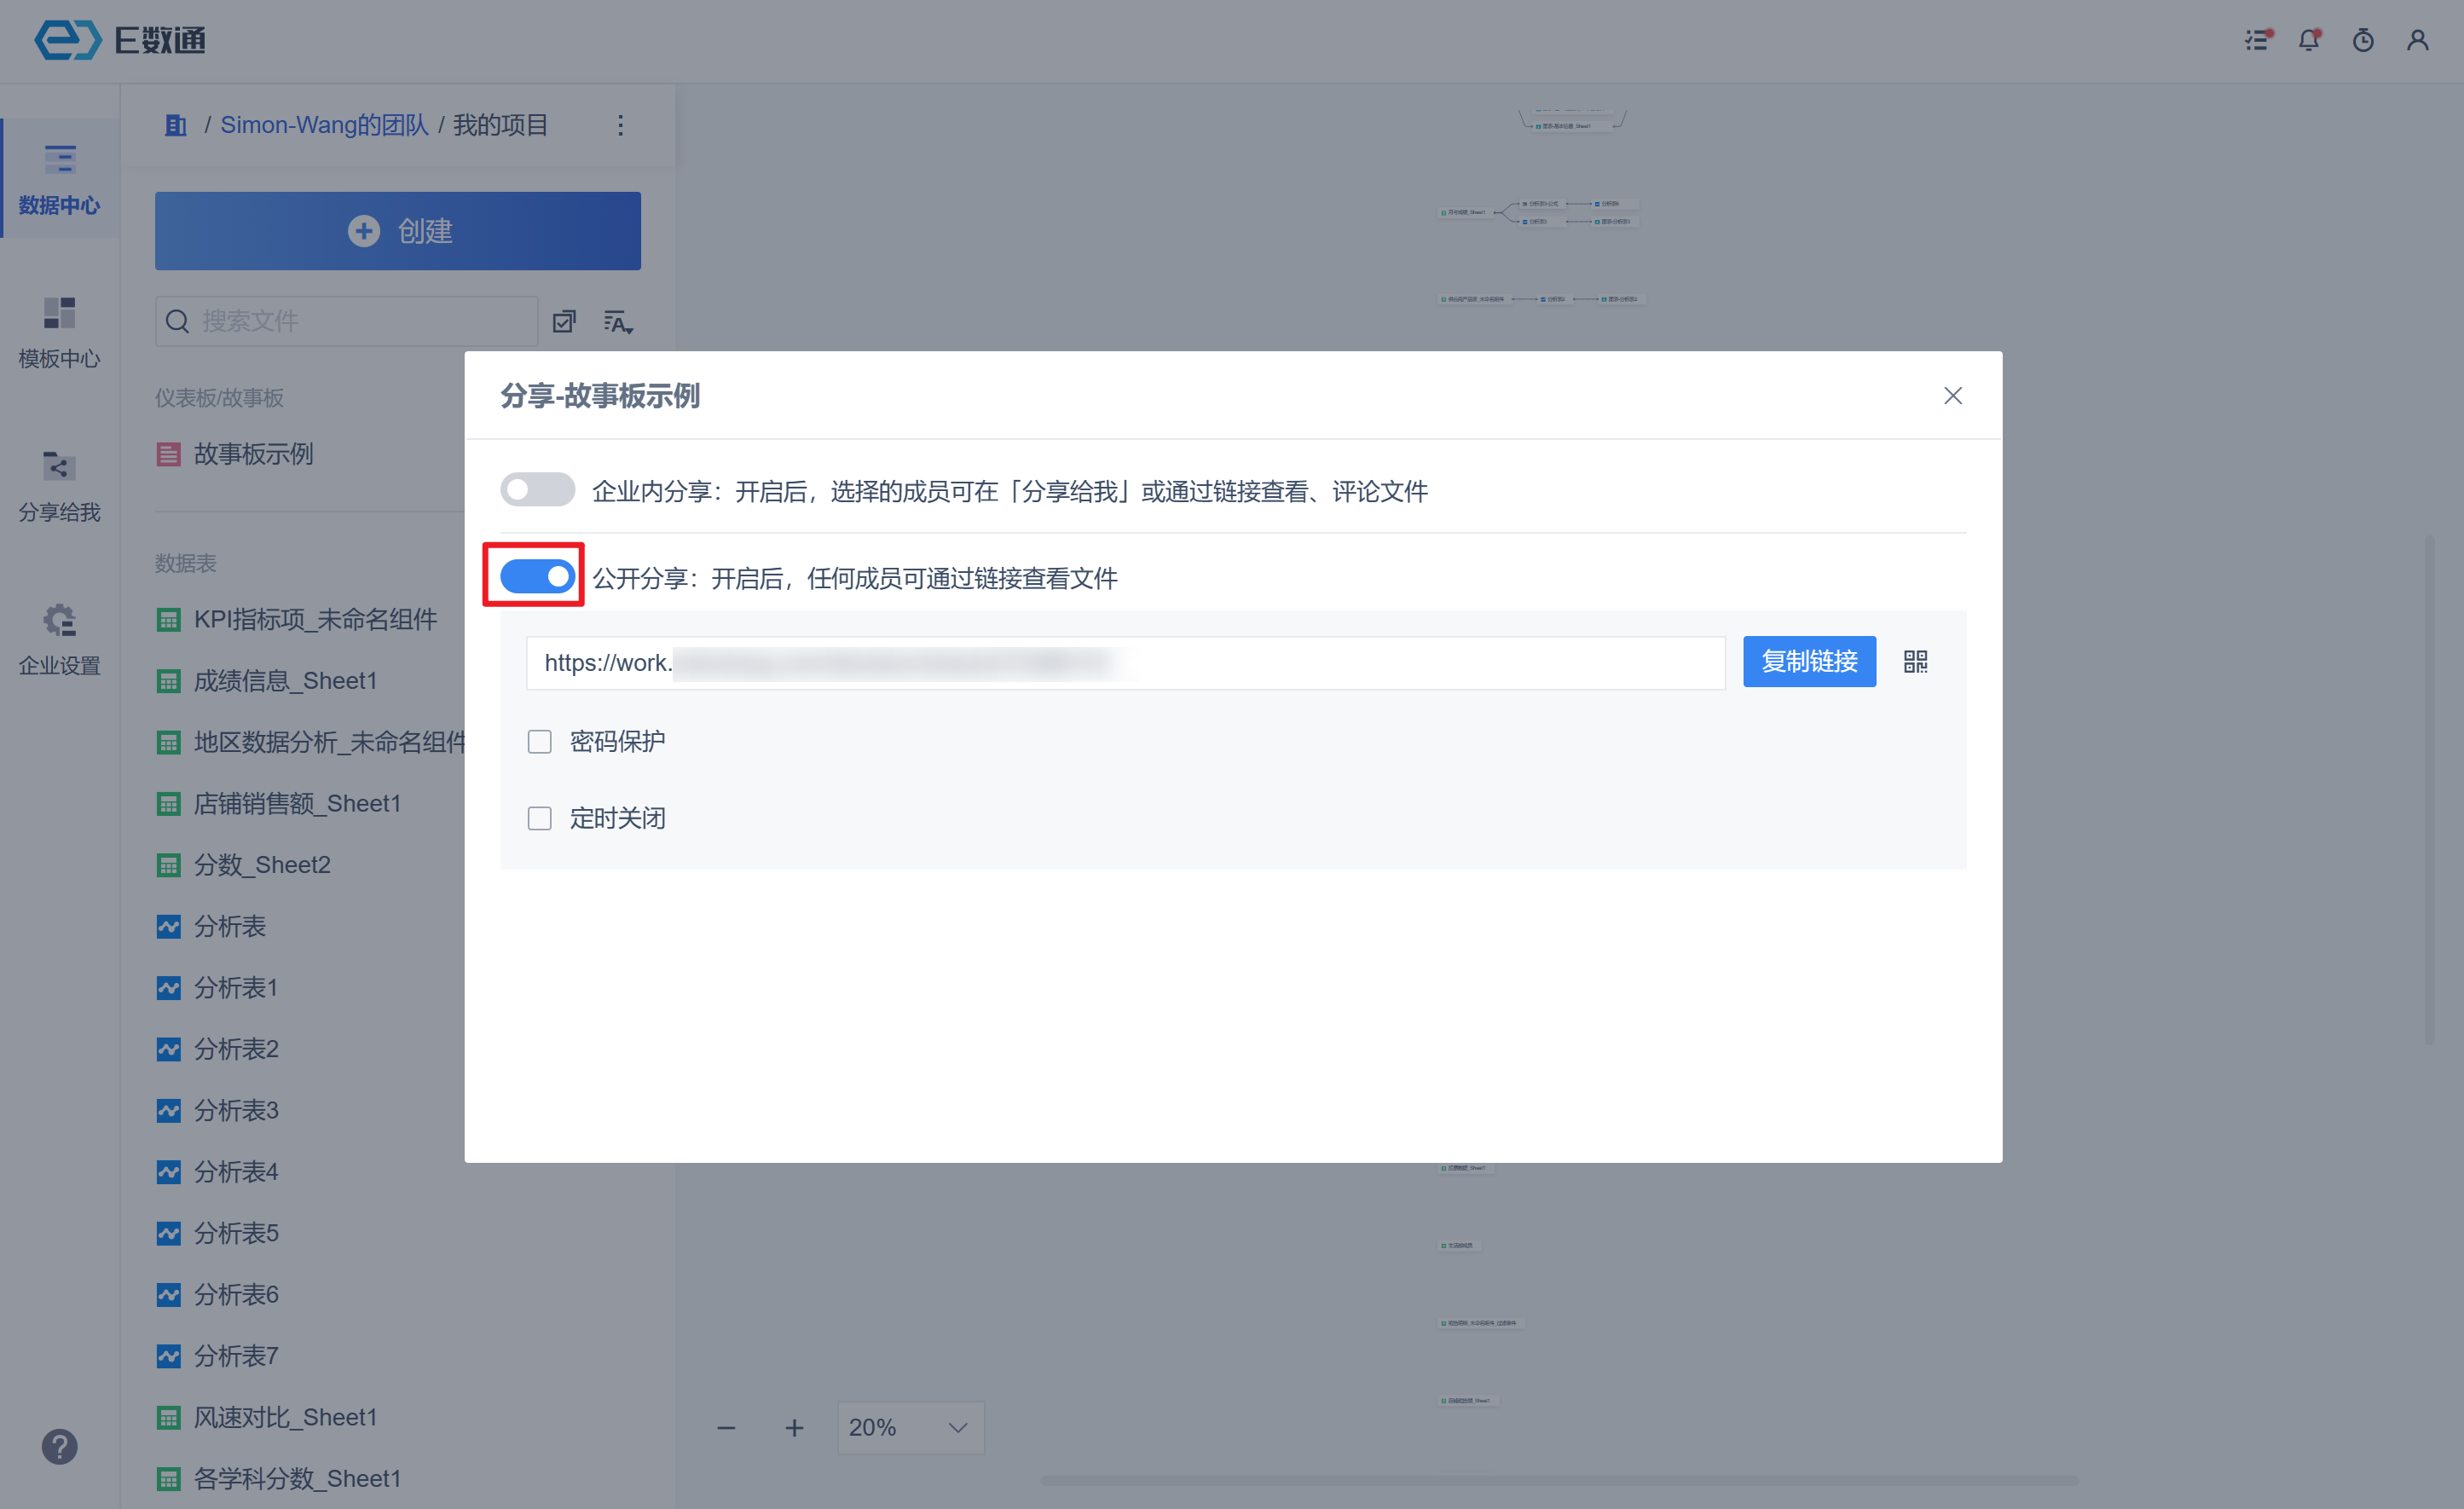Click the Simon-Wang的团队 breadcrumb link
The height and width of the screenshot is (1509, 2464).
point(324,125)
